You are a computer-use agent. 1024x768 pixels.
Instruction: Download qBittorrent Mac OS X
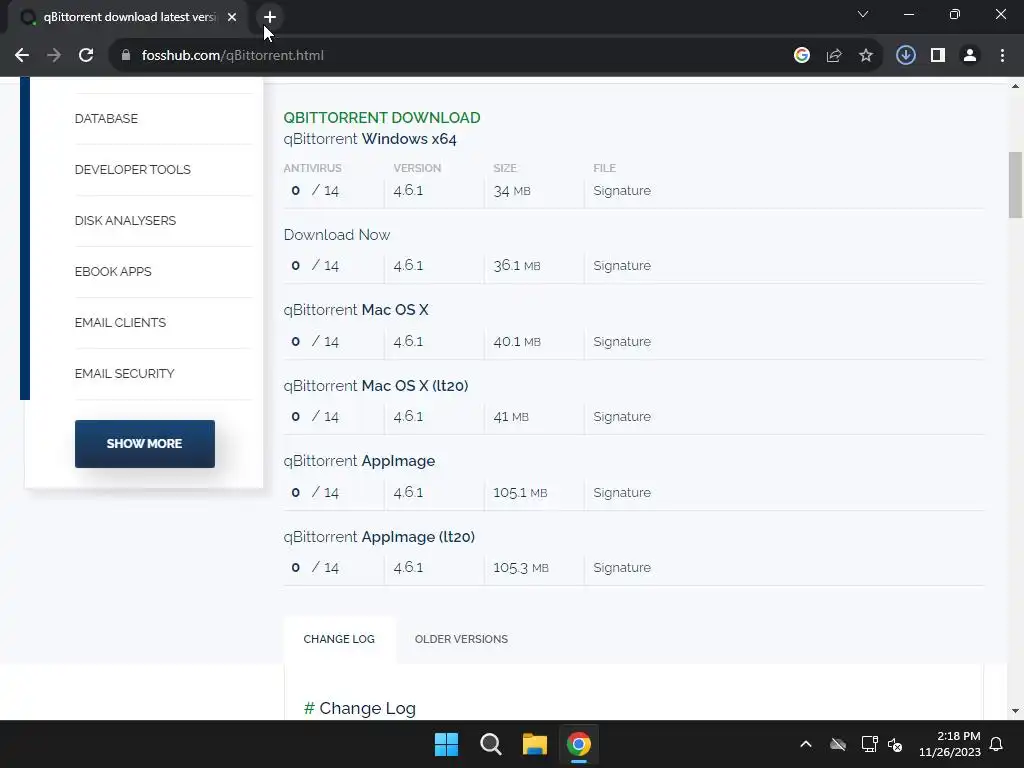[356, 310]
